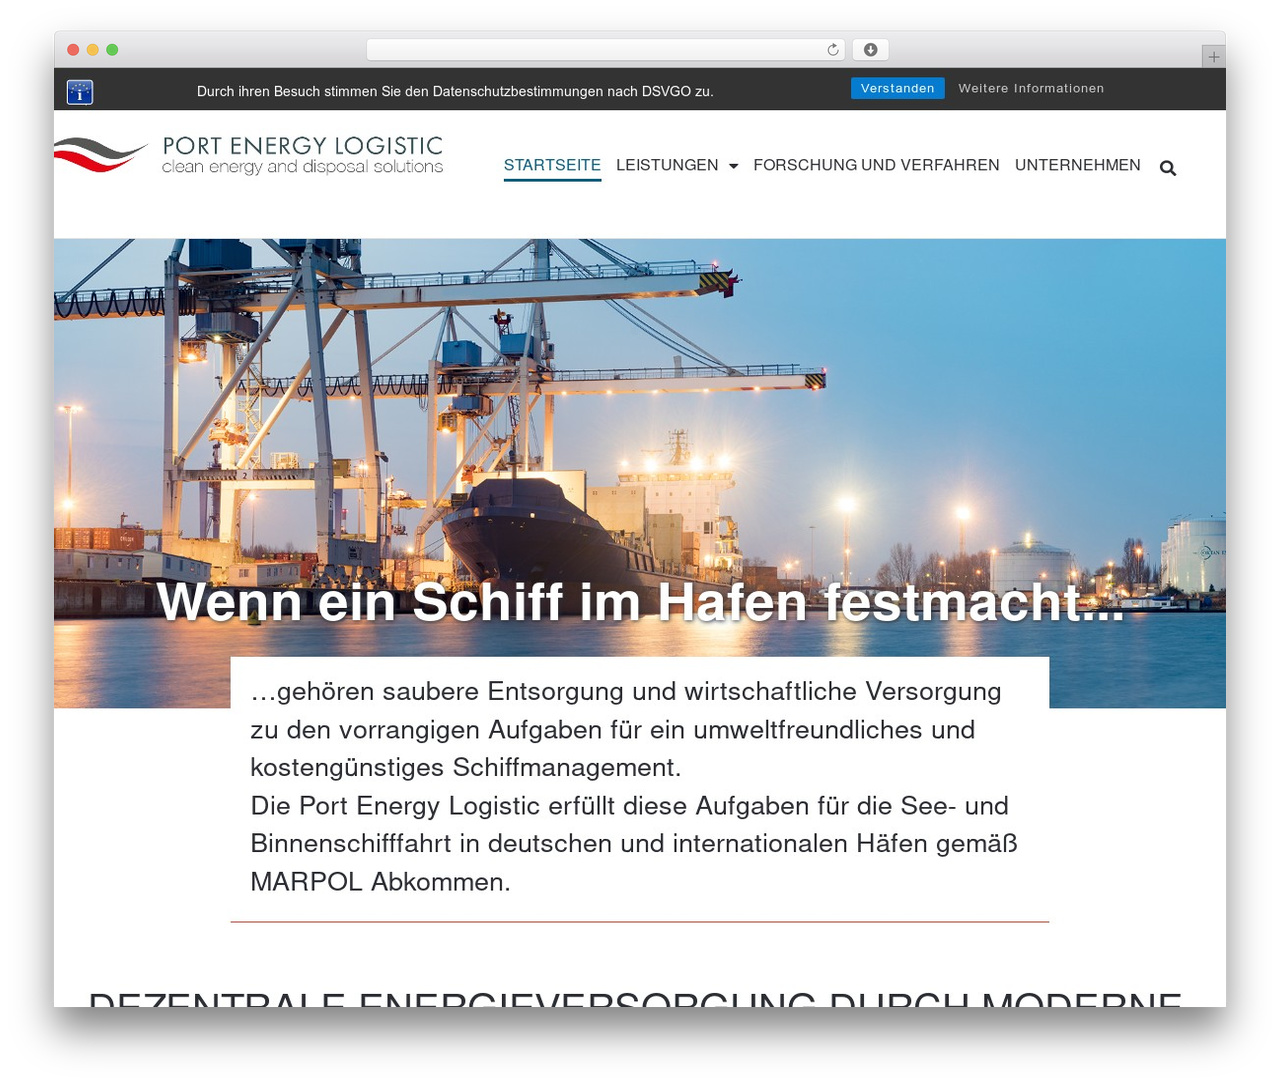Click the search magnifier icon in navigation
This screenshot has height=1084, width=1280.
[x=1167, y=168]
